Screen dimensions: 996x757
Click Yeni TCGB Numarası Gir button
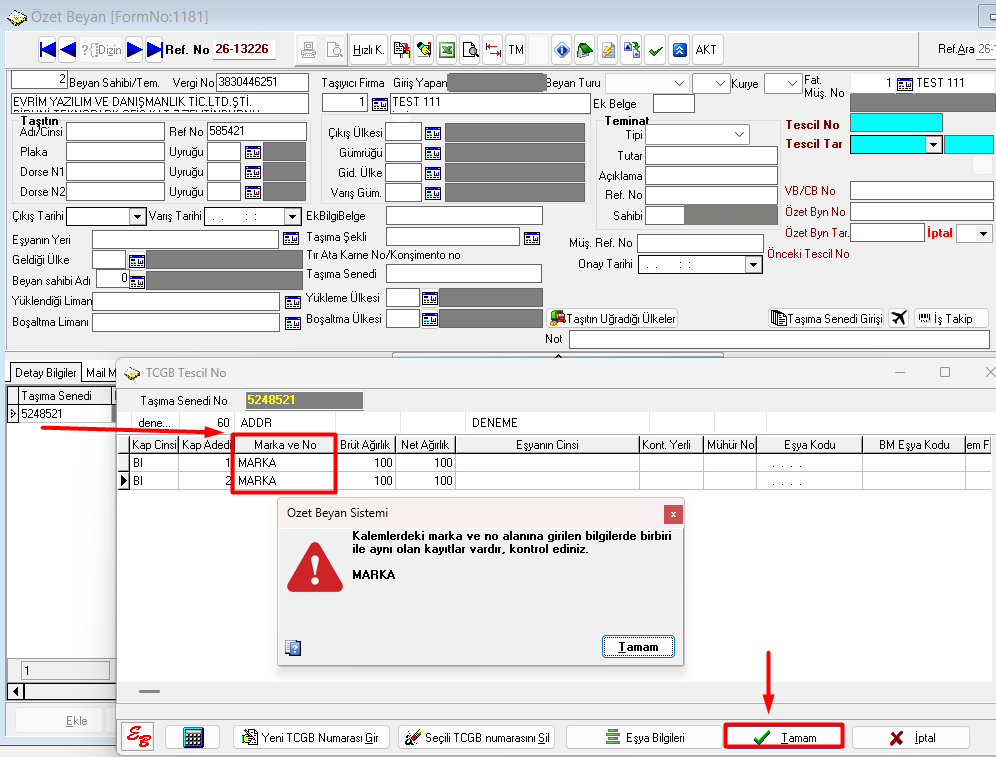point(312,737)
